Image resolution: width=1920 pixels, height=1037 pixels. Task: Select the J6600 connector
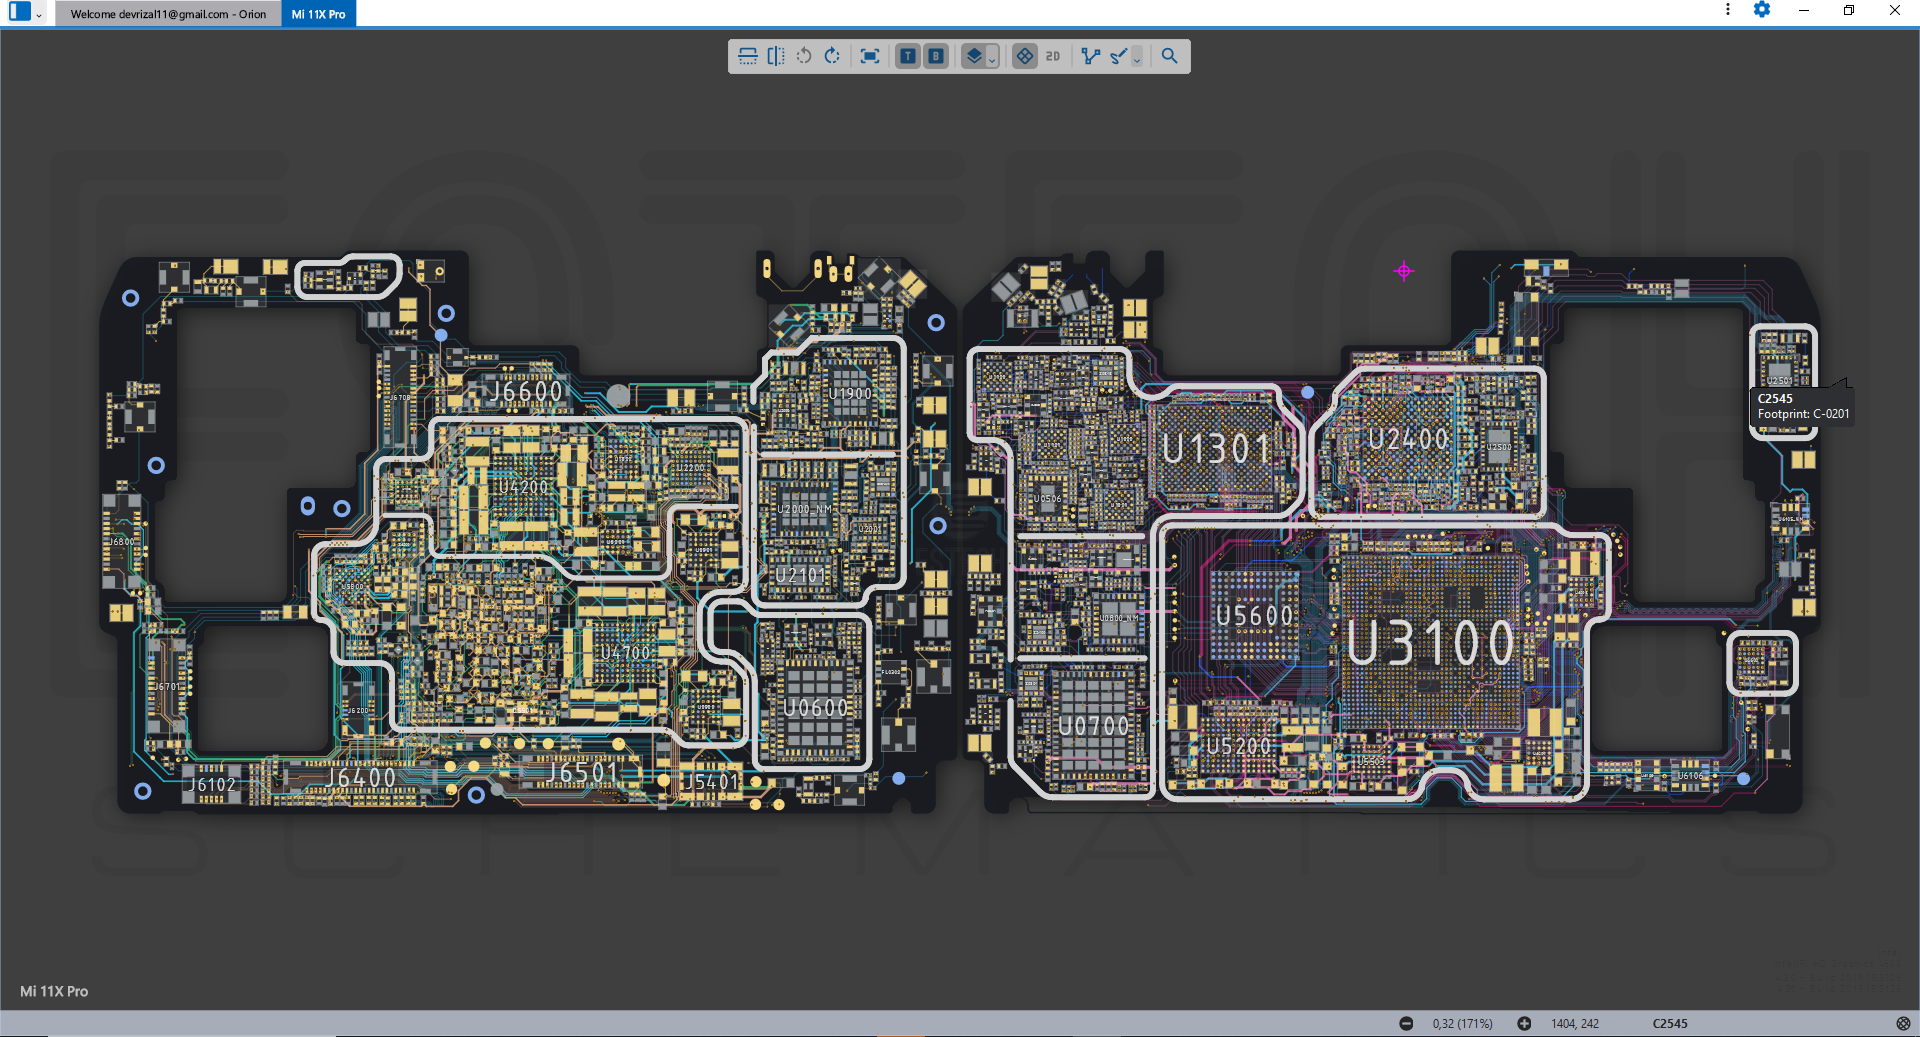pos(526,392)
